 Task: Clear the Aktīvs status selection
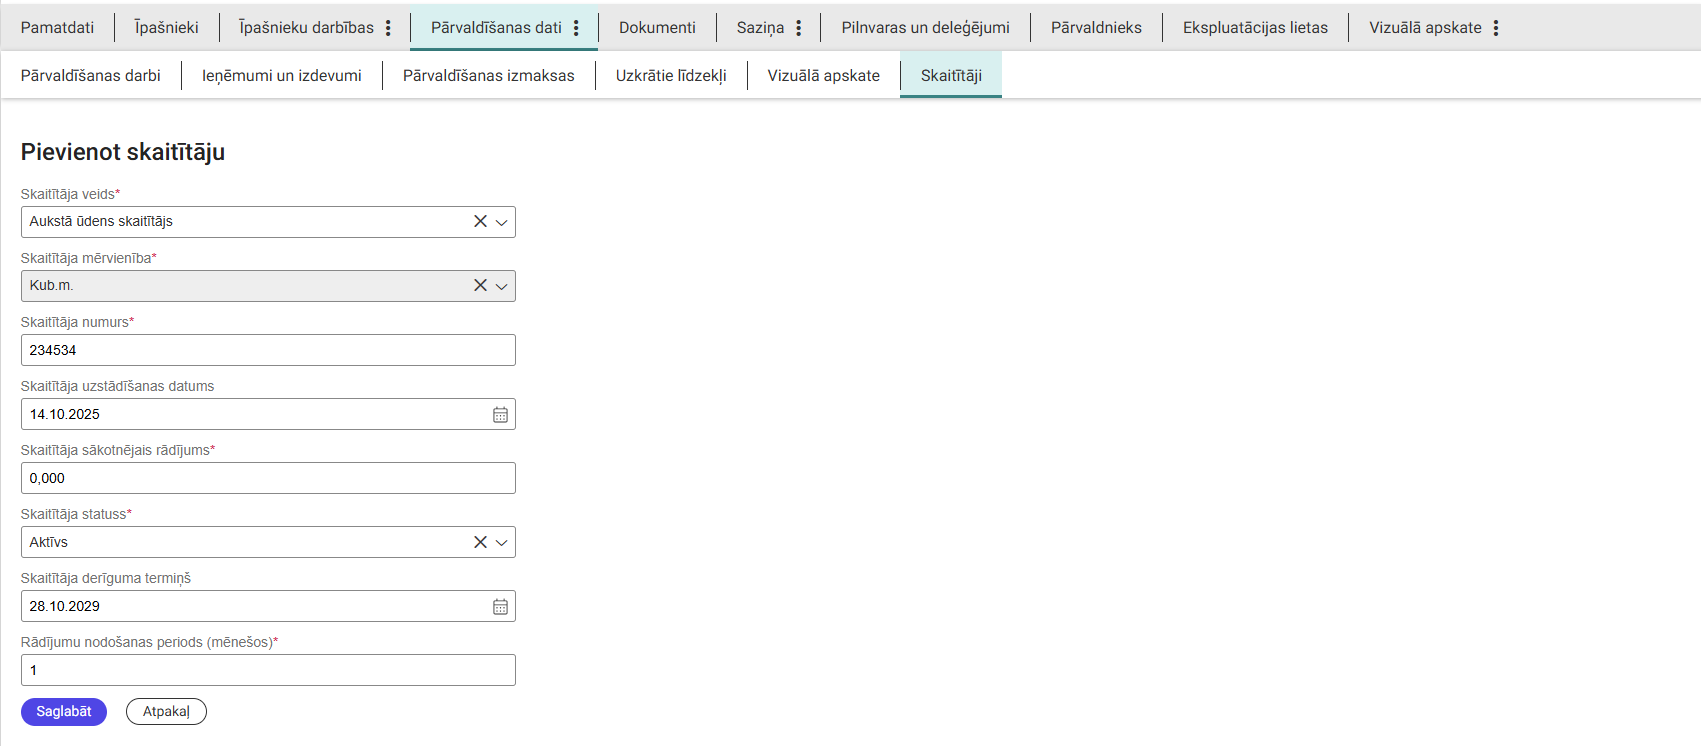coord(480,542)
